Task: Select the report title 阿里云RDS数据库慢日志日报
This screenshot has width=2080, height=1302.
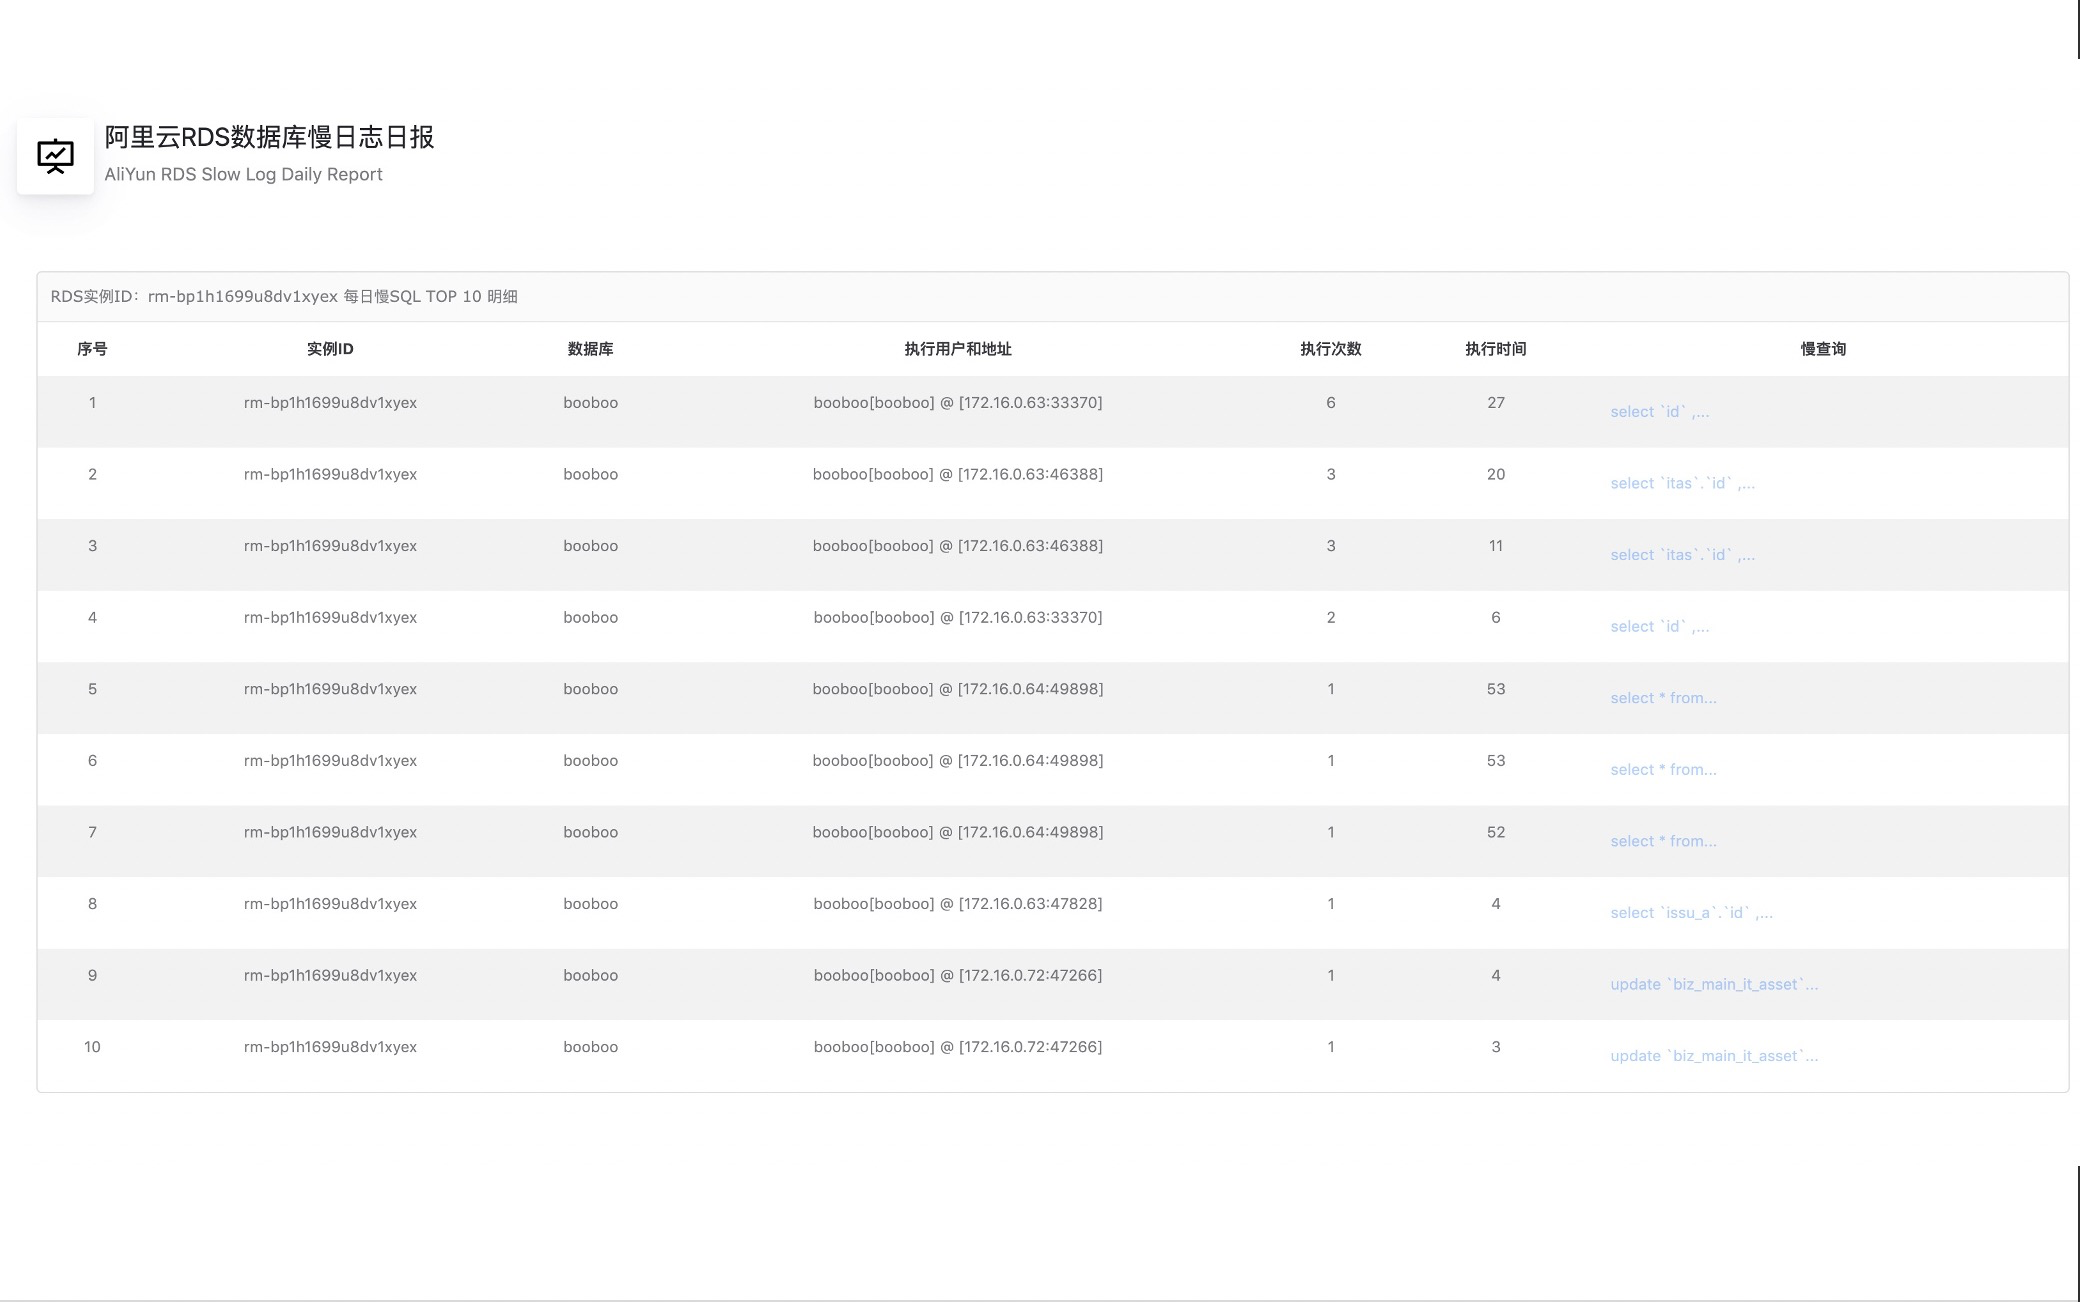Action: (269, 137)
